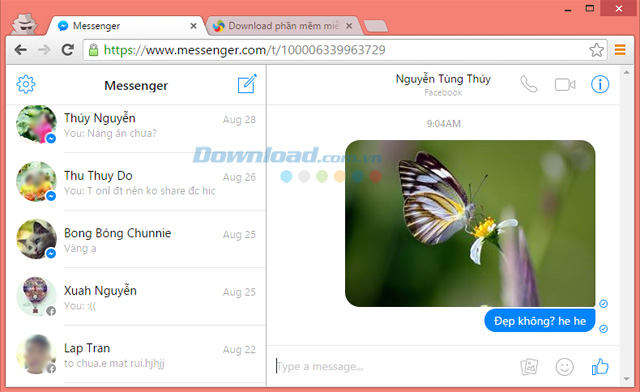
Task: Maximize the Chrome window
Action: (x=589, y=9)
